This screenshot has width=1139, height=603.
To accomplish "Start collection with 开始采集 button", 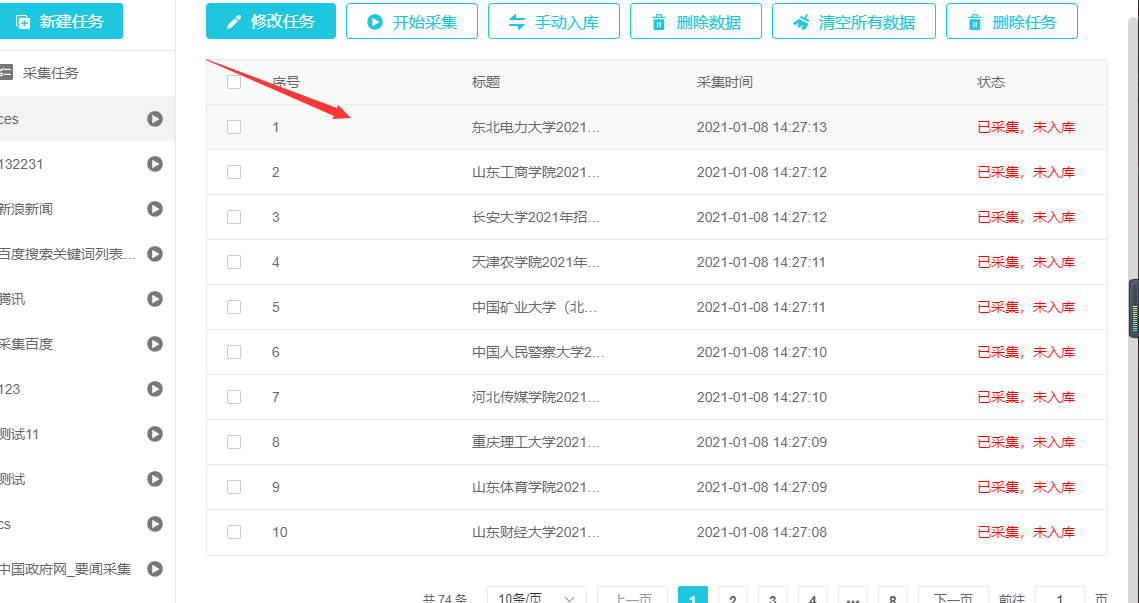I will [412, 21].
